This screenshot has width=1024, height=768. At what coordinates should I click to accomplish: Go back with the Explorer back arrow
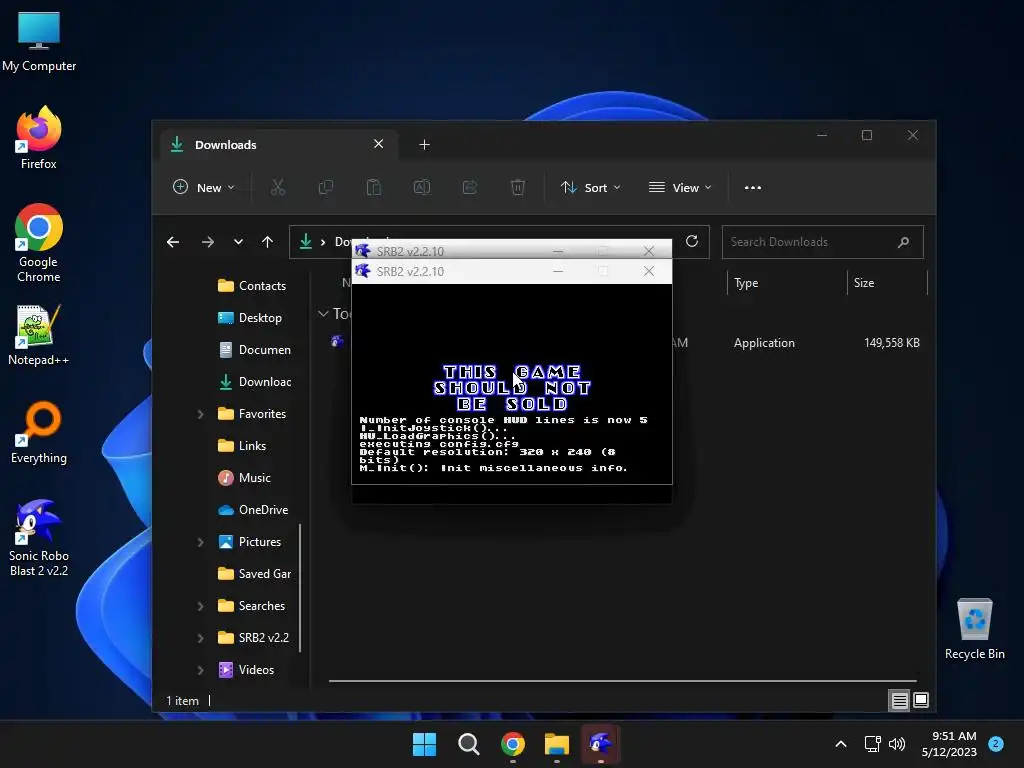(173, 242)
